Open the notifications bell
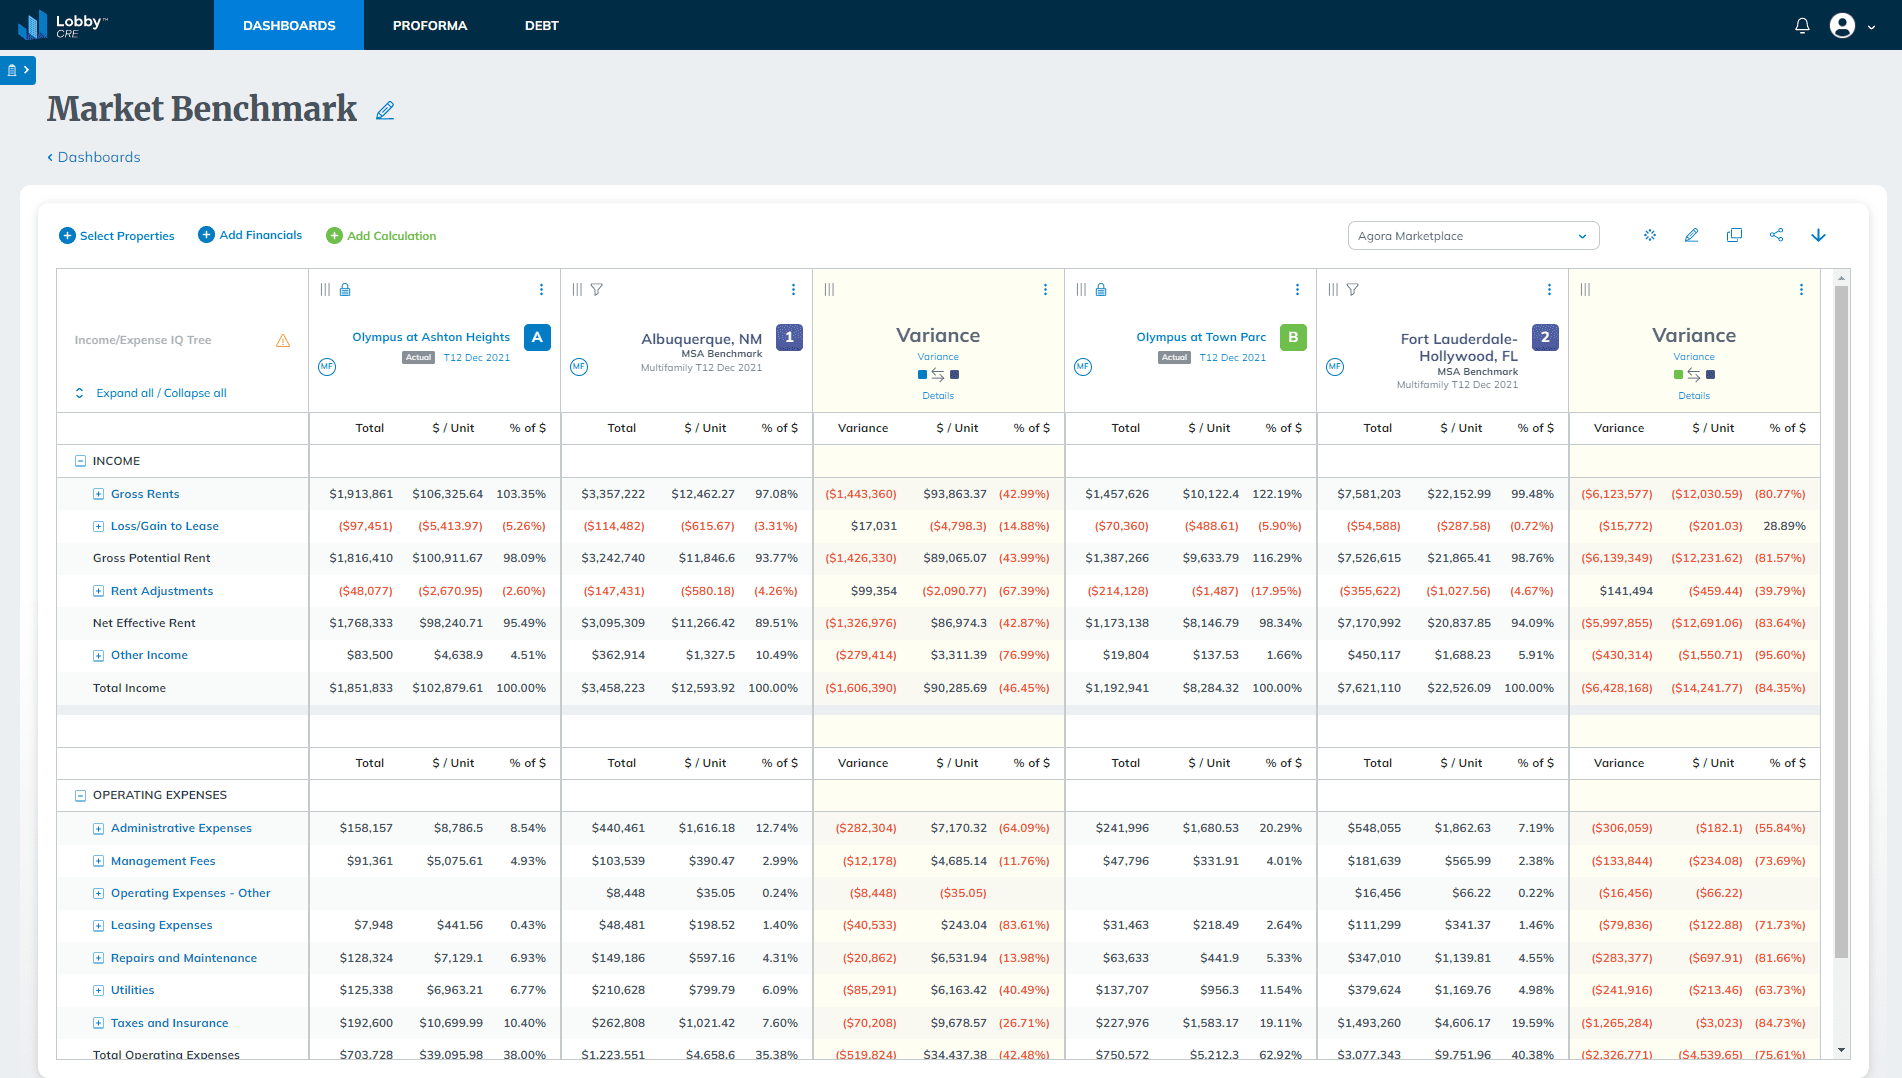 [x=1801, y=25]
